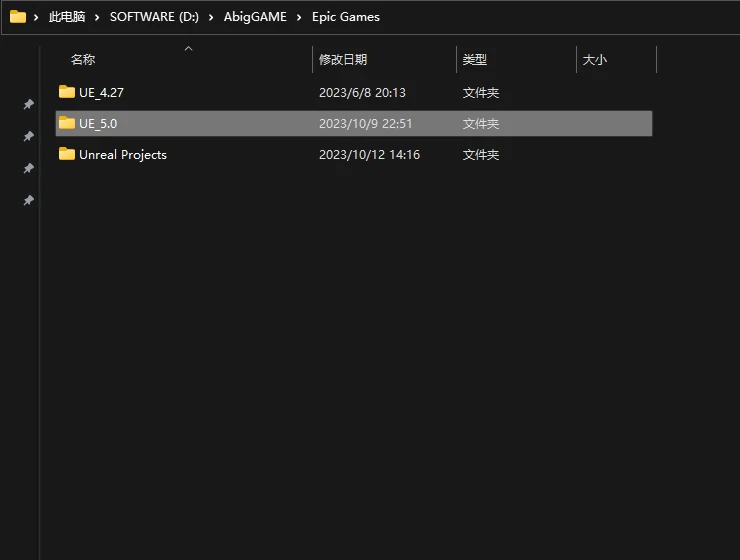Sort by the 类型 column header
Screen dimensions: 740x560
coord(475,59)
